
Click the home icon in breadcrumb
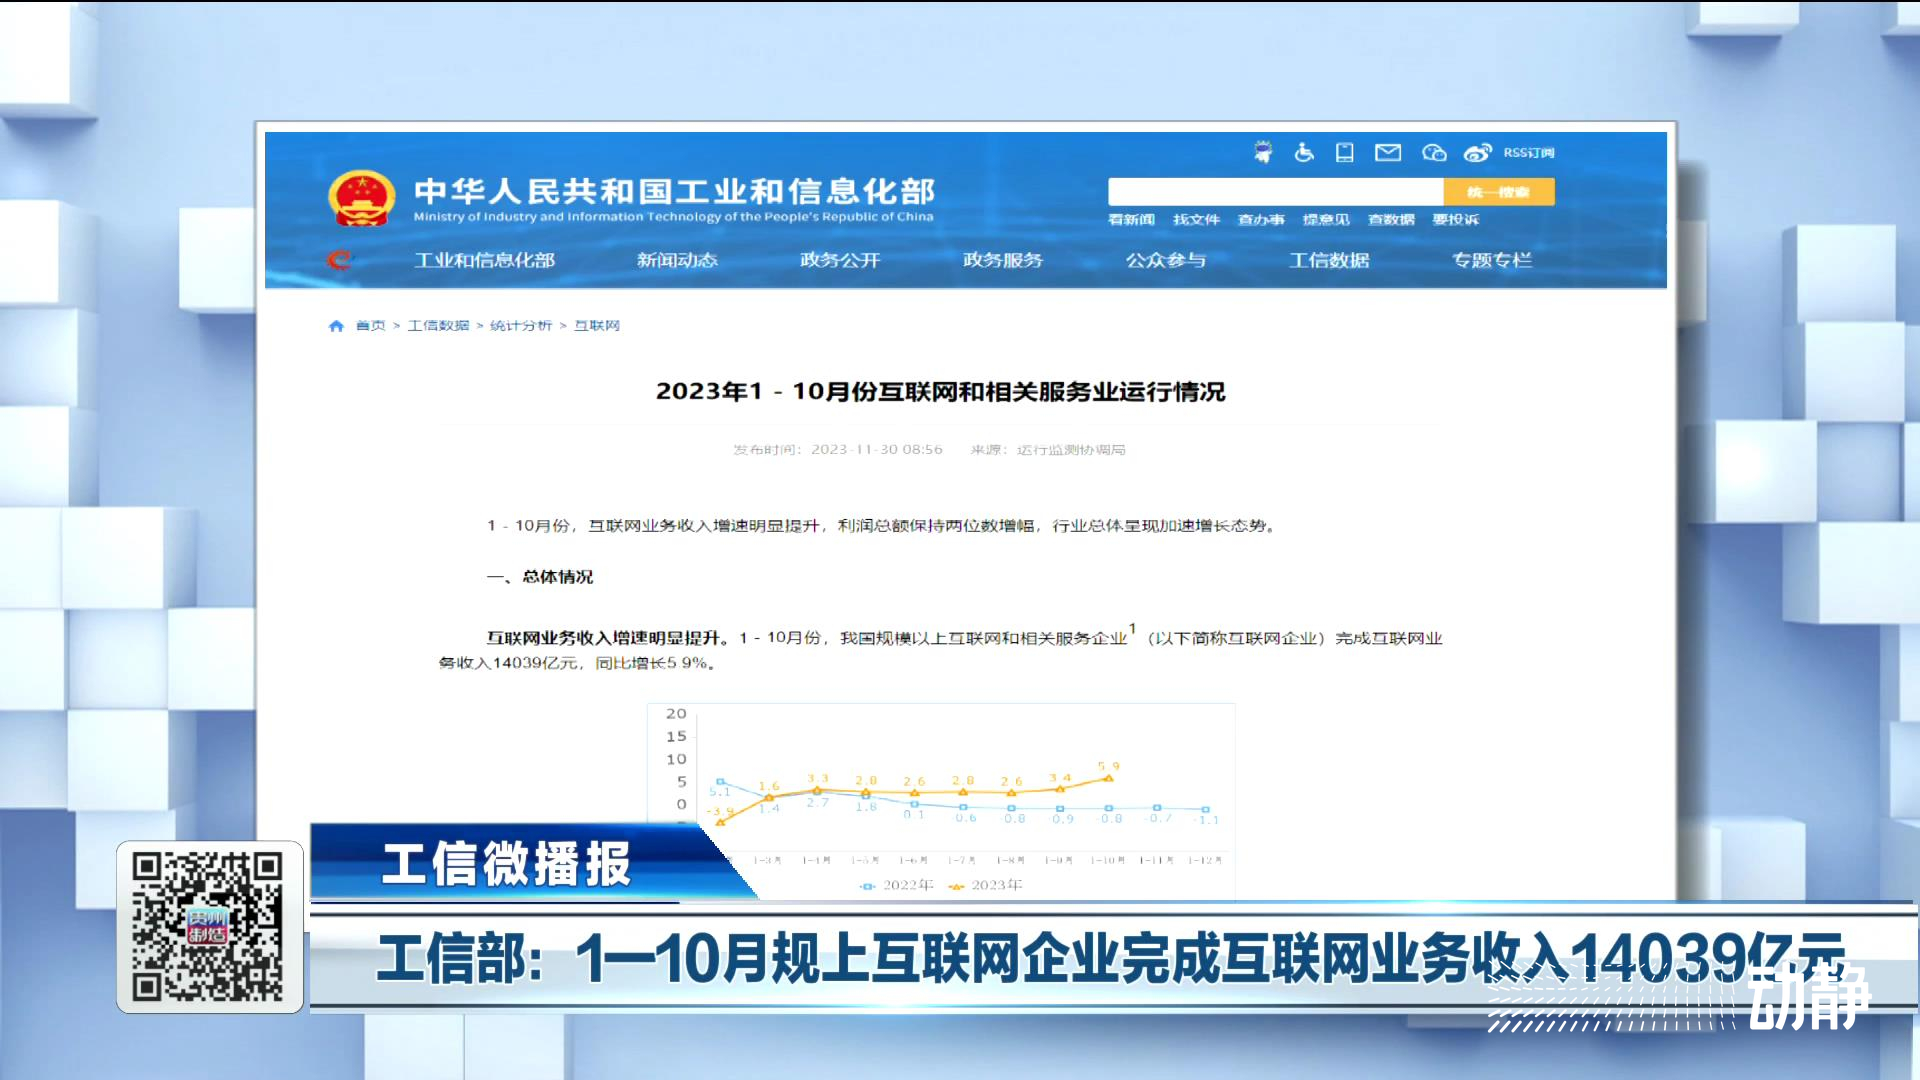click(x=336, y=326)
